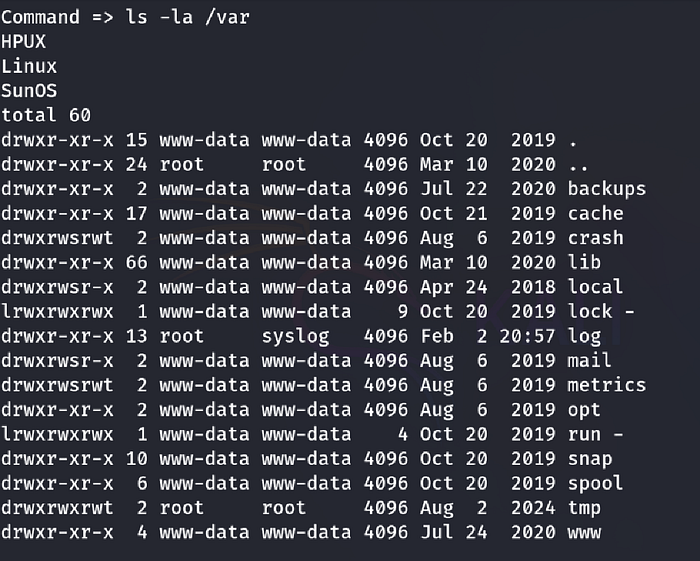Click the 'ls -la /var' command text
This screenshot has height=561, width=700.
pyautogui.click(x=188, y=17)
